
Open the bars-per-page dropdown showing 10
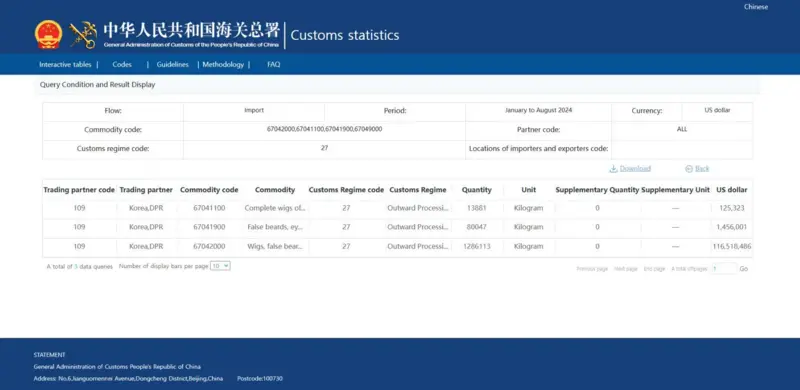[220, 266]
